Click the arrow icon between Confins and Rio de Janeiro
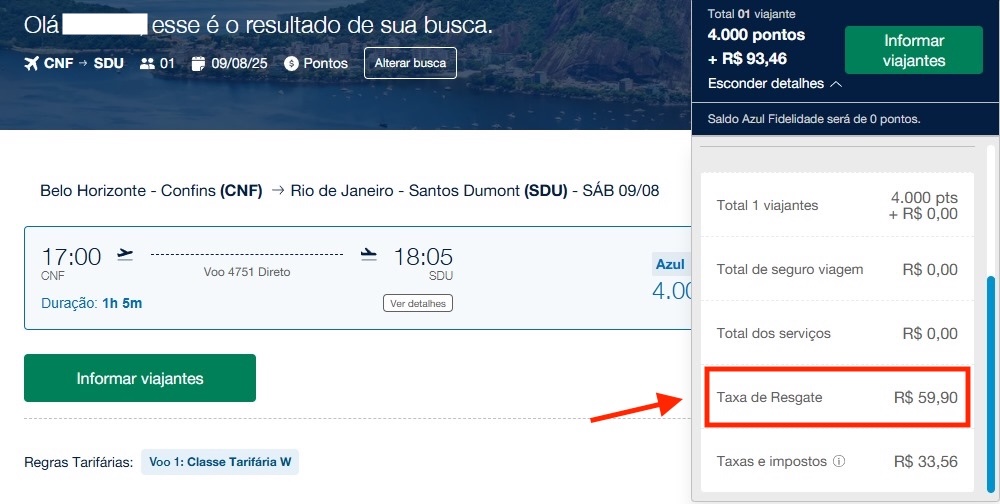Screen dimensions: 1000x504 [x=277, y=191]
